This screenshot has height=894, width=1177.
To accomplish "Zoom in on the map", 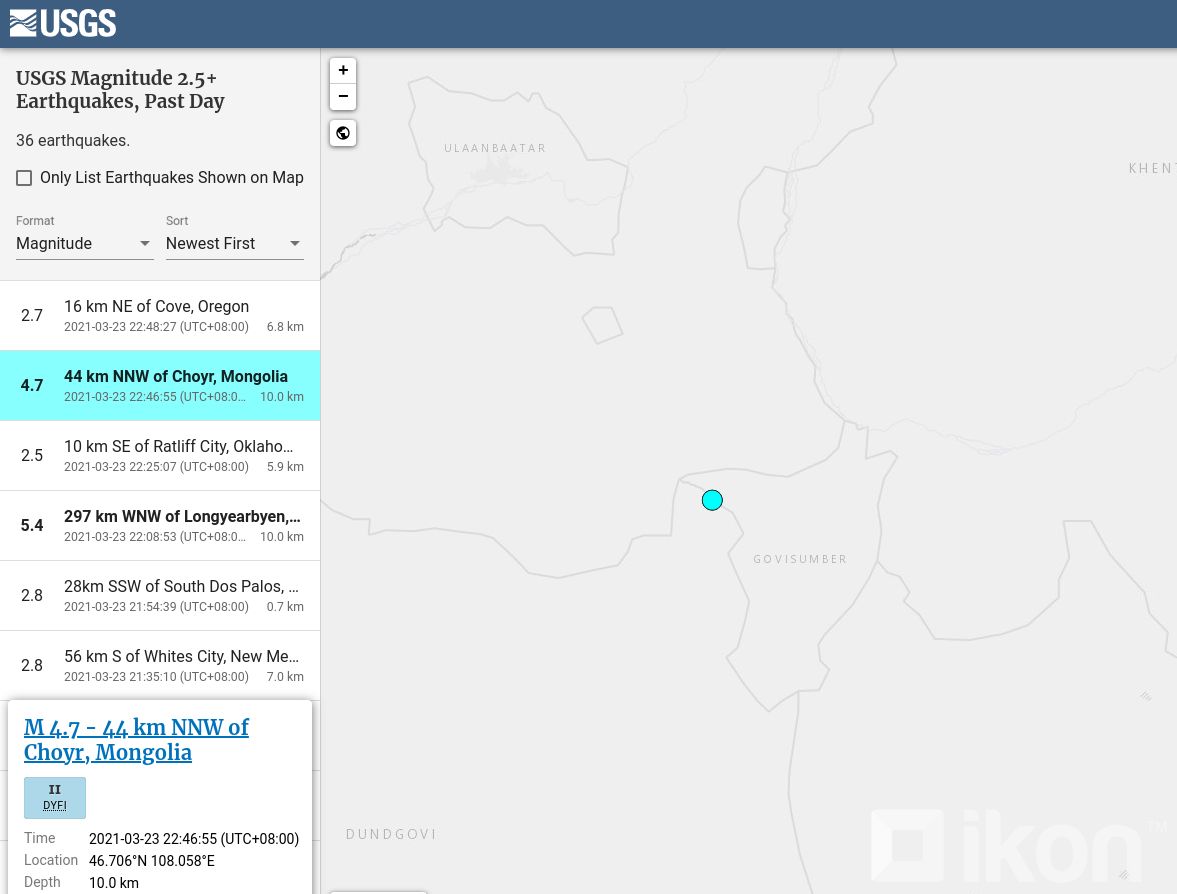I will [x=343, y=70].
